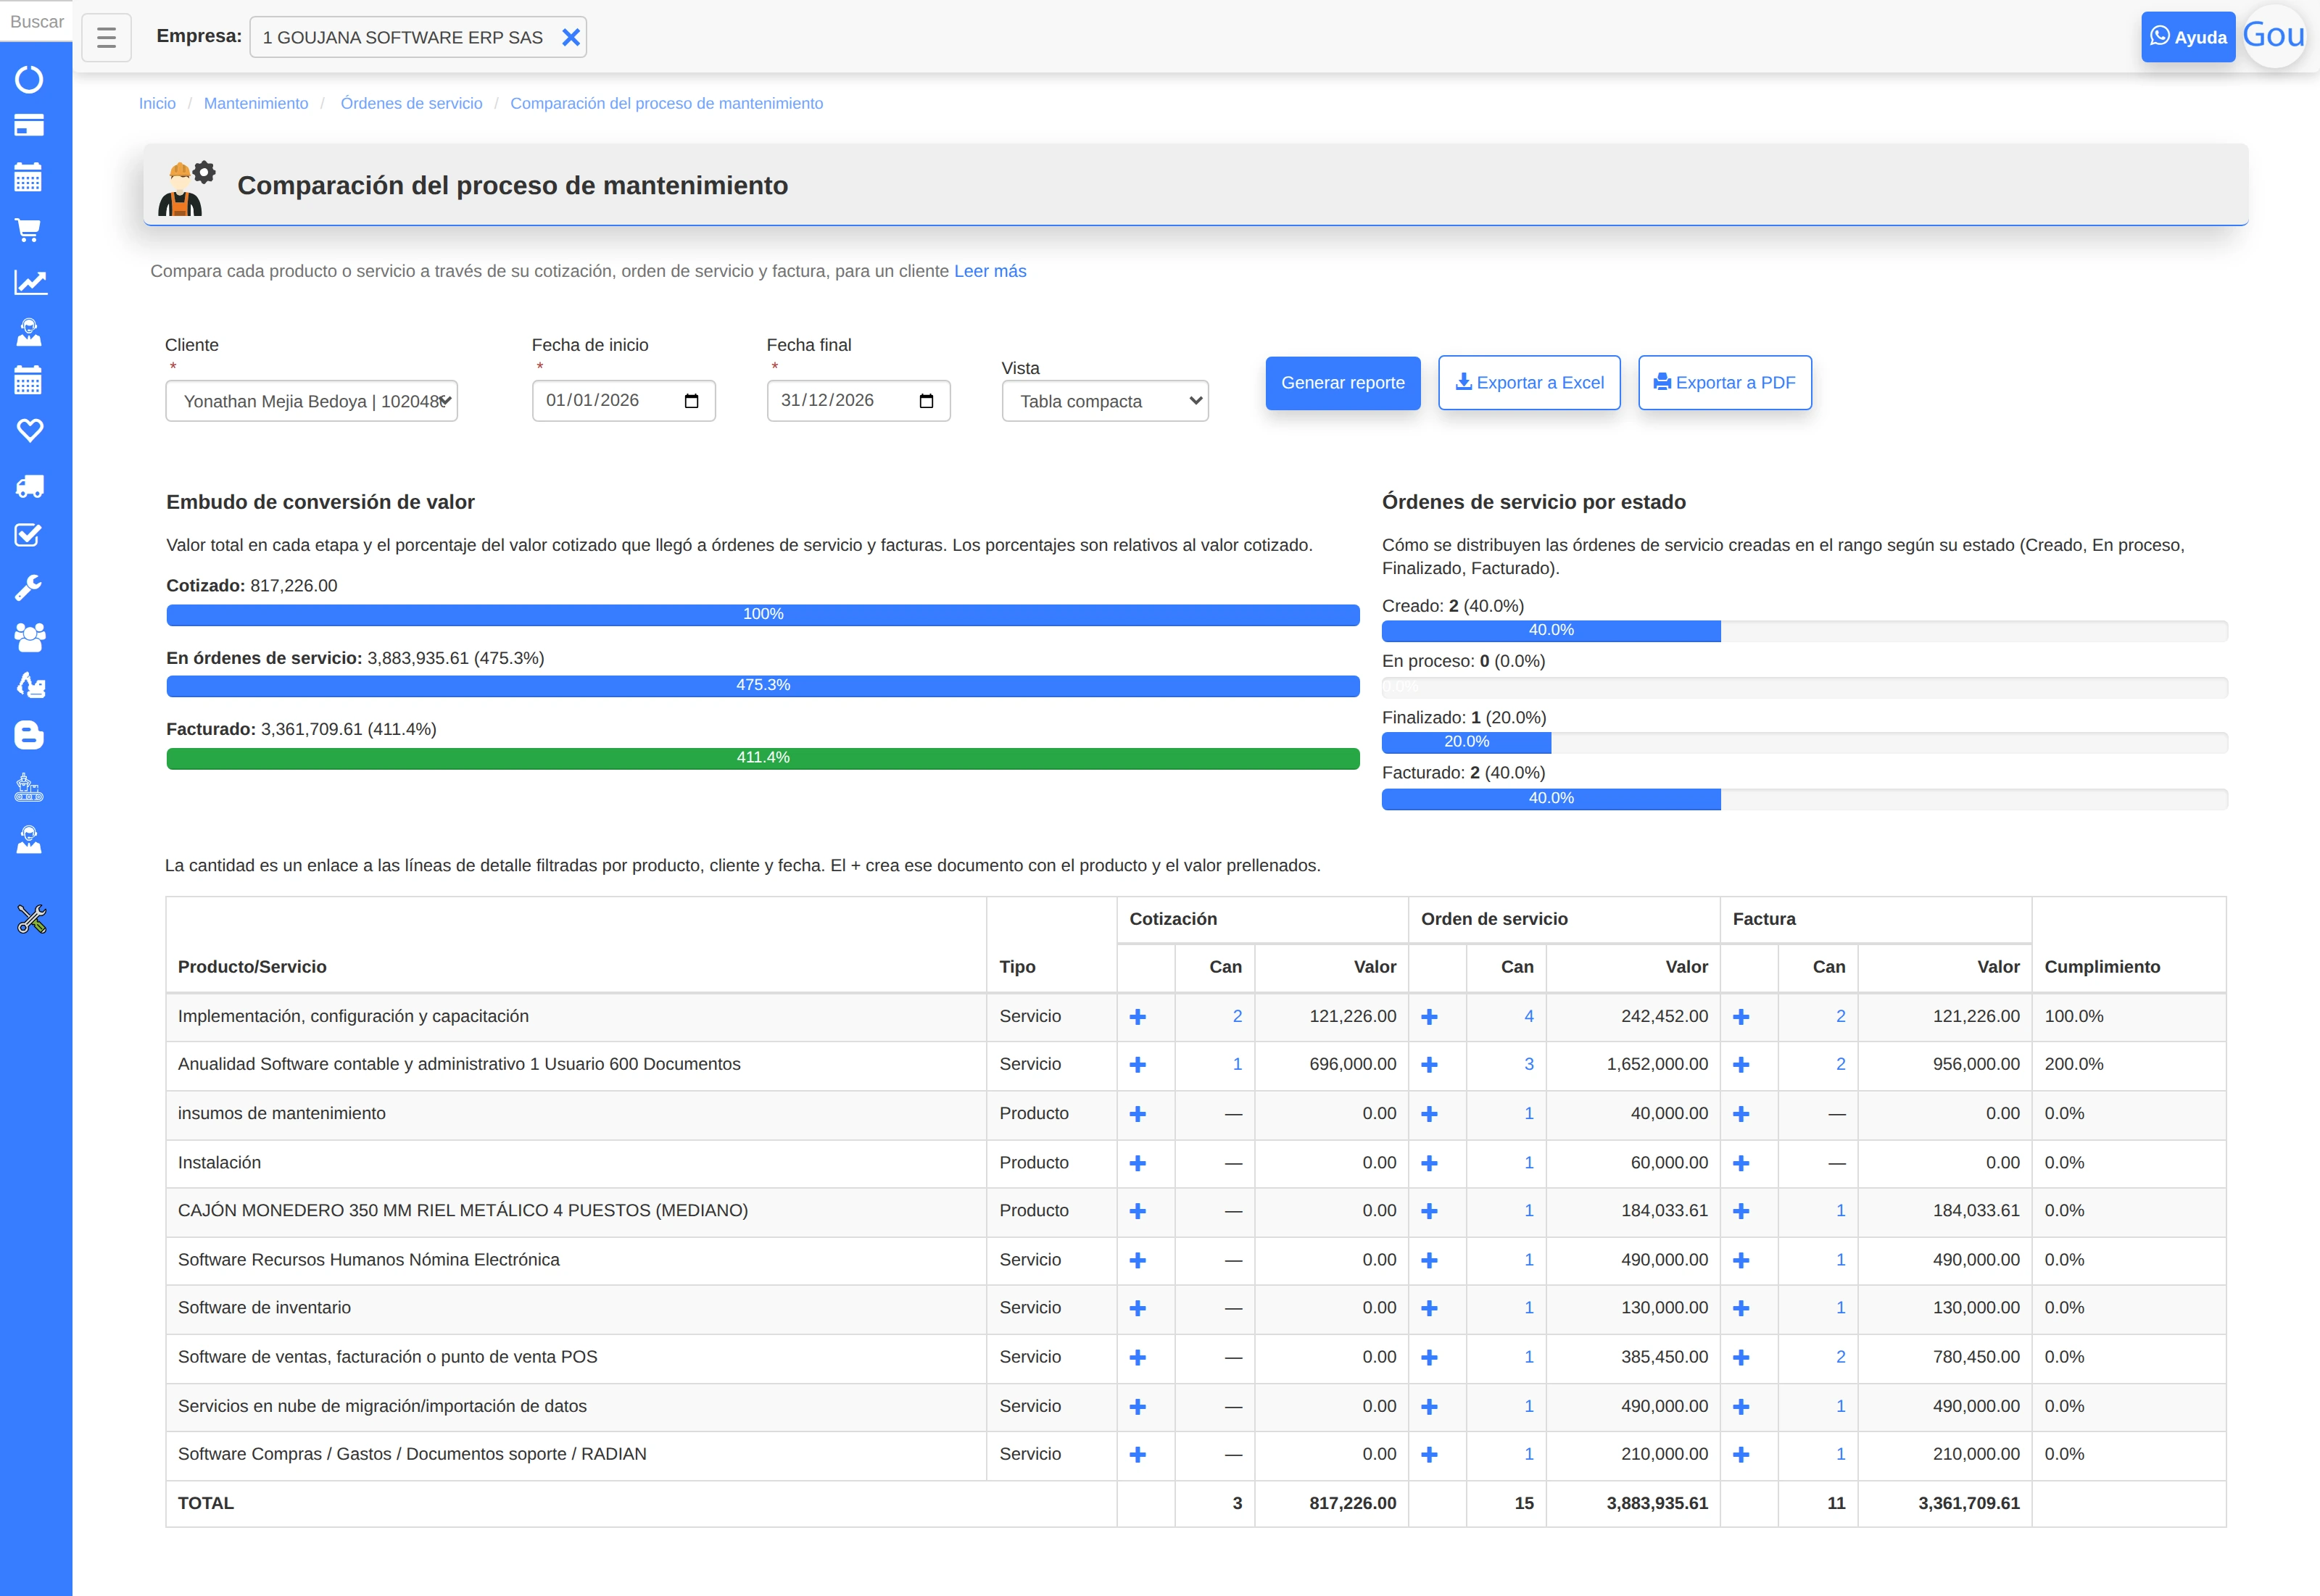Open the hamburger menu button
The image size is (2320, 1596).
(x=106, y=37)
